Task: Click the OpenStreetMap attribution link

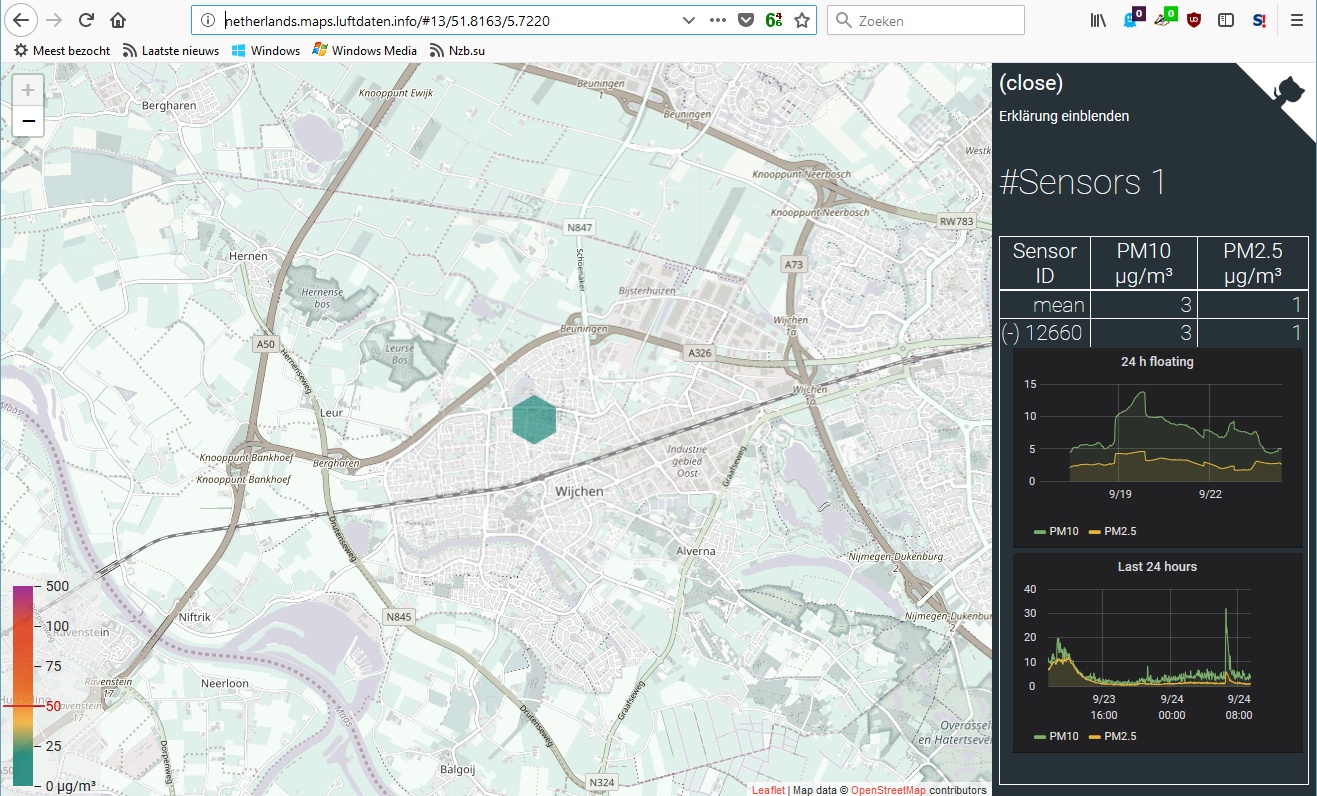Action: 888,790
